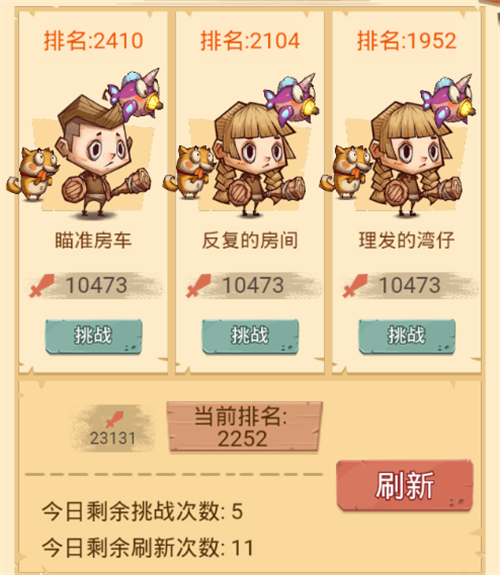
Task: Click the 排名:1952 rank label
Action: (407, 40)
